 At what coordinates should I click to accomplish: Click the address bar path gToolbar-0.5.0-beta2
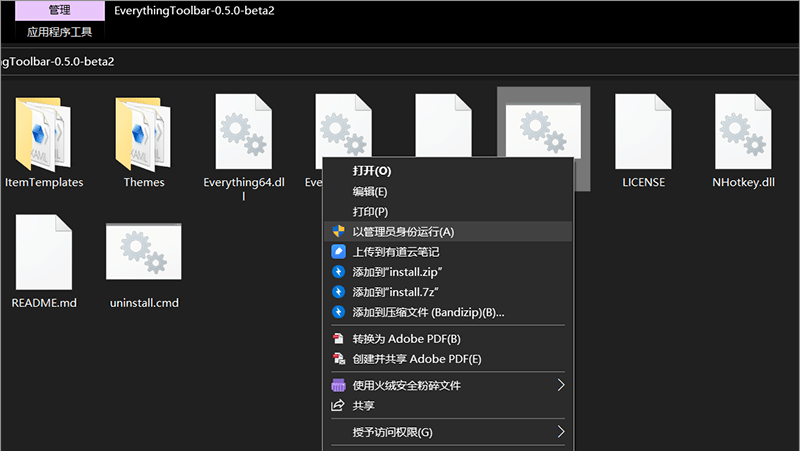pos(58,62)
